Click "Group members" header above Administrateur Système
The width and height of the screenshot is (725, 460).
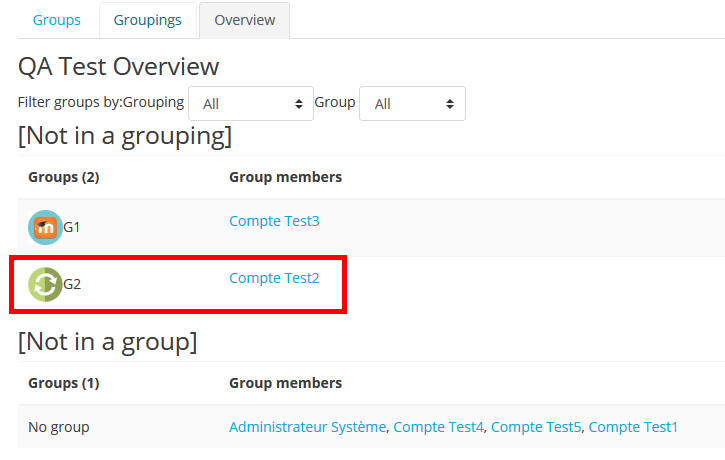tap(285, 383)
